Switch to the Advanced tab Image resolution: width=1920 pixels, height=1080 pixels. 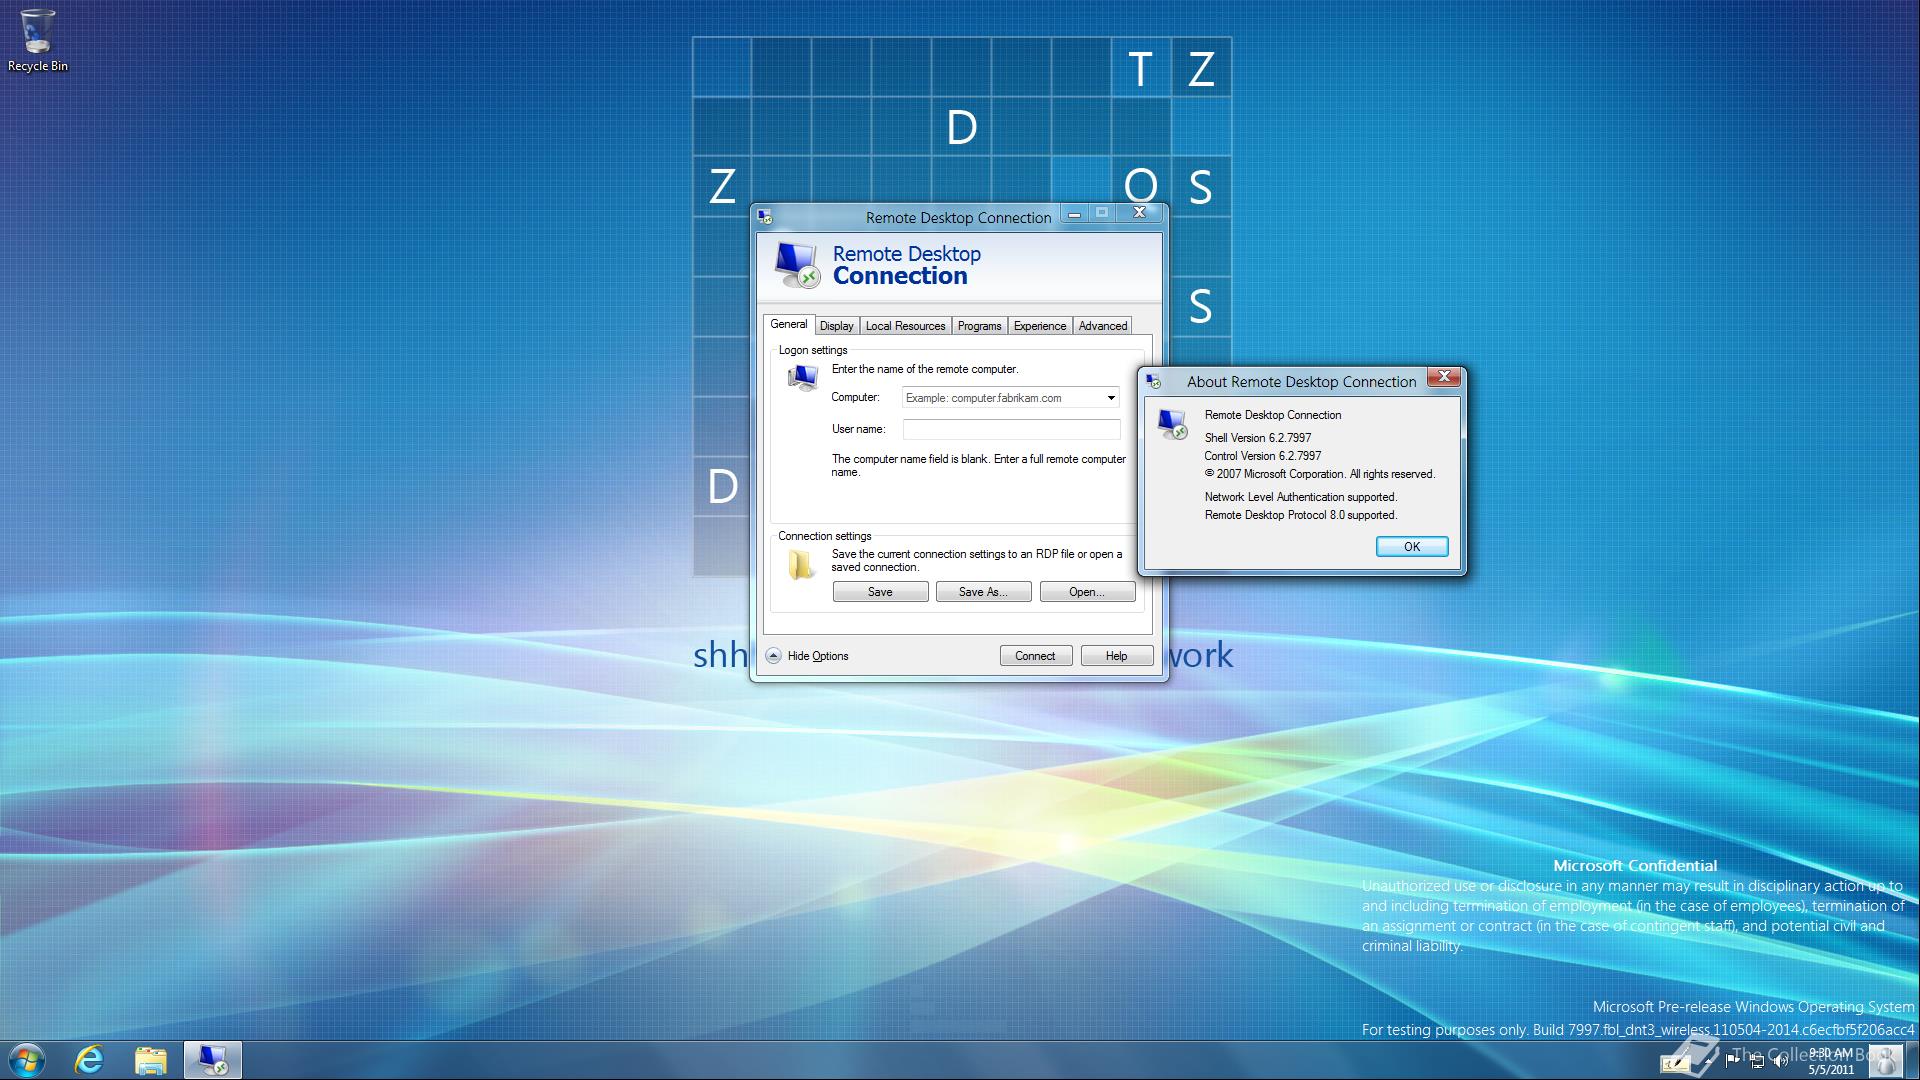1103,326
